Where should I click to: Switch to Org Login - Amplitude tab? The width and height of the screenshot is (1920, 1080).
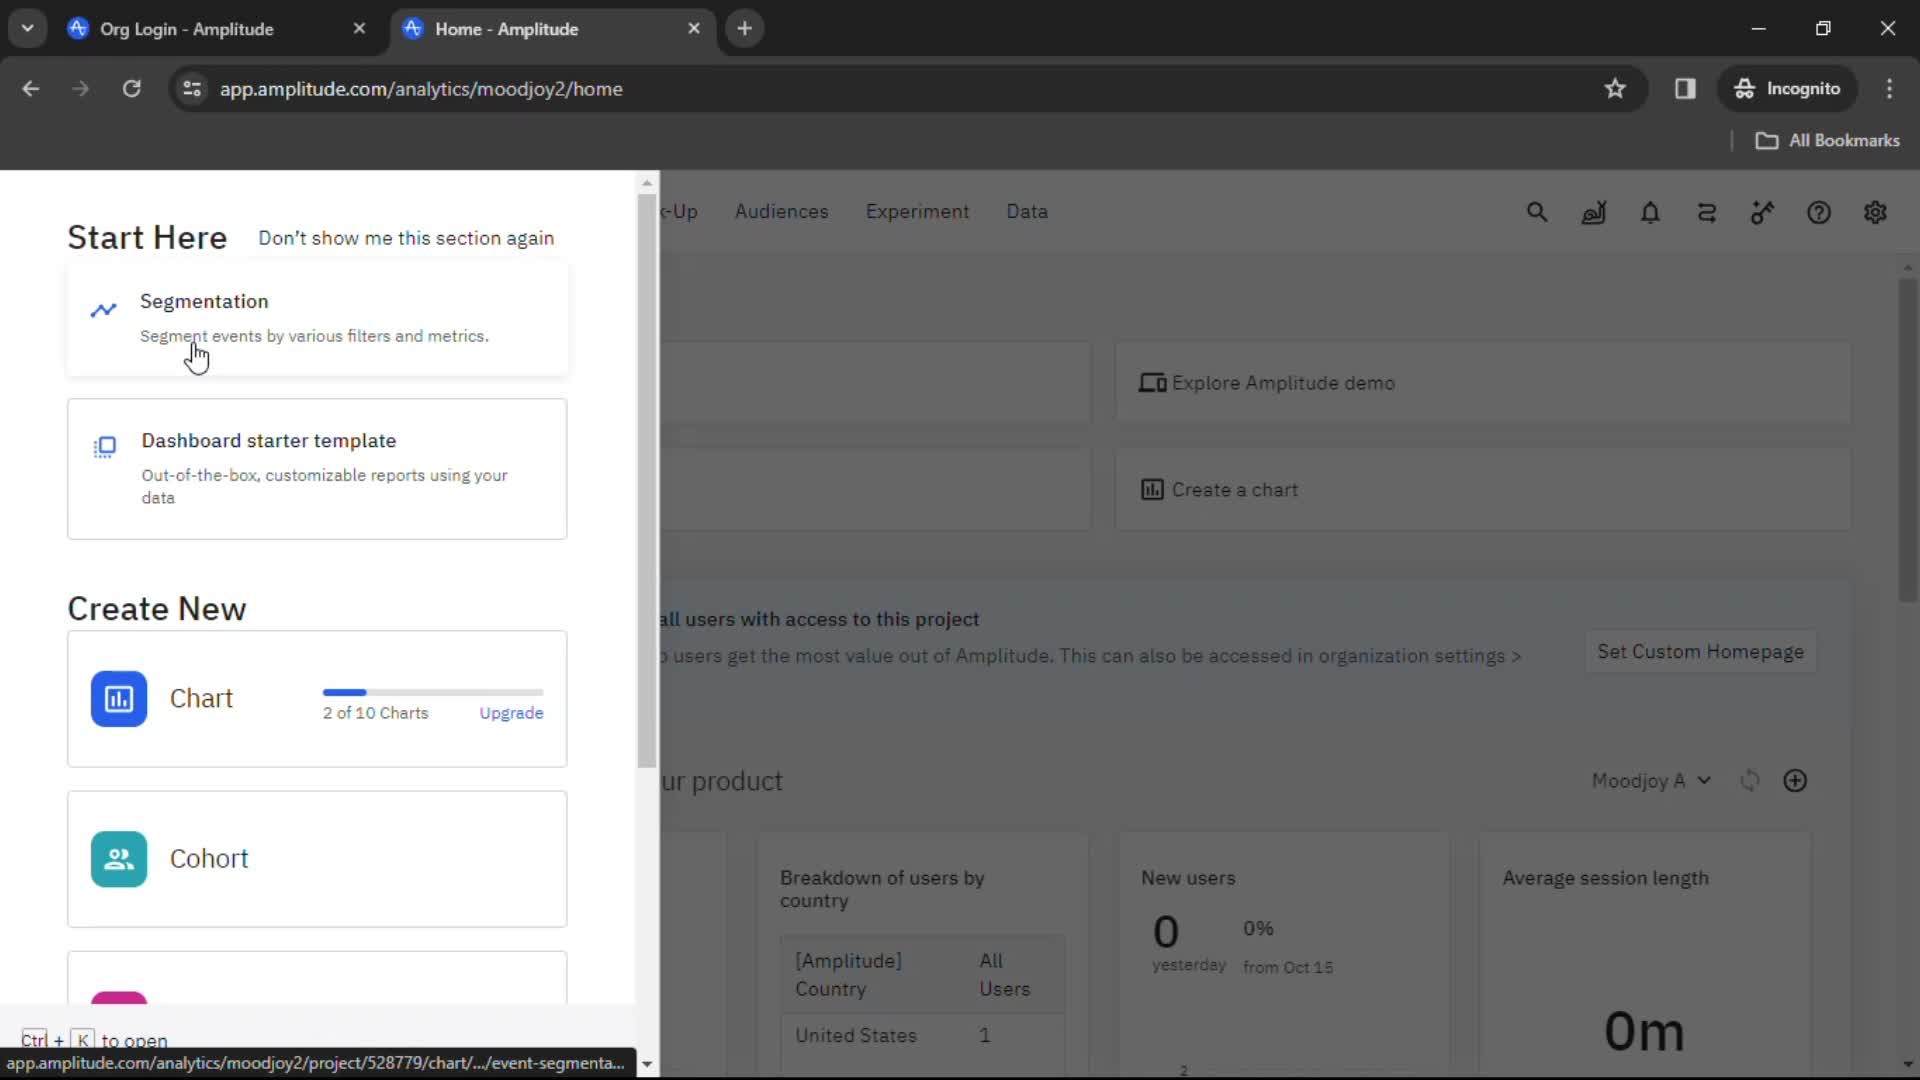(x=186, y=29)
